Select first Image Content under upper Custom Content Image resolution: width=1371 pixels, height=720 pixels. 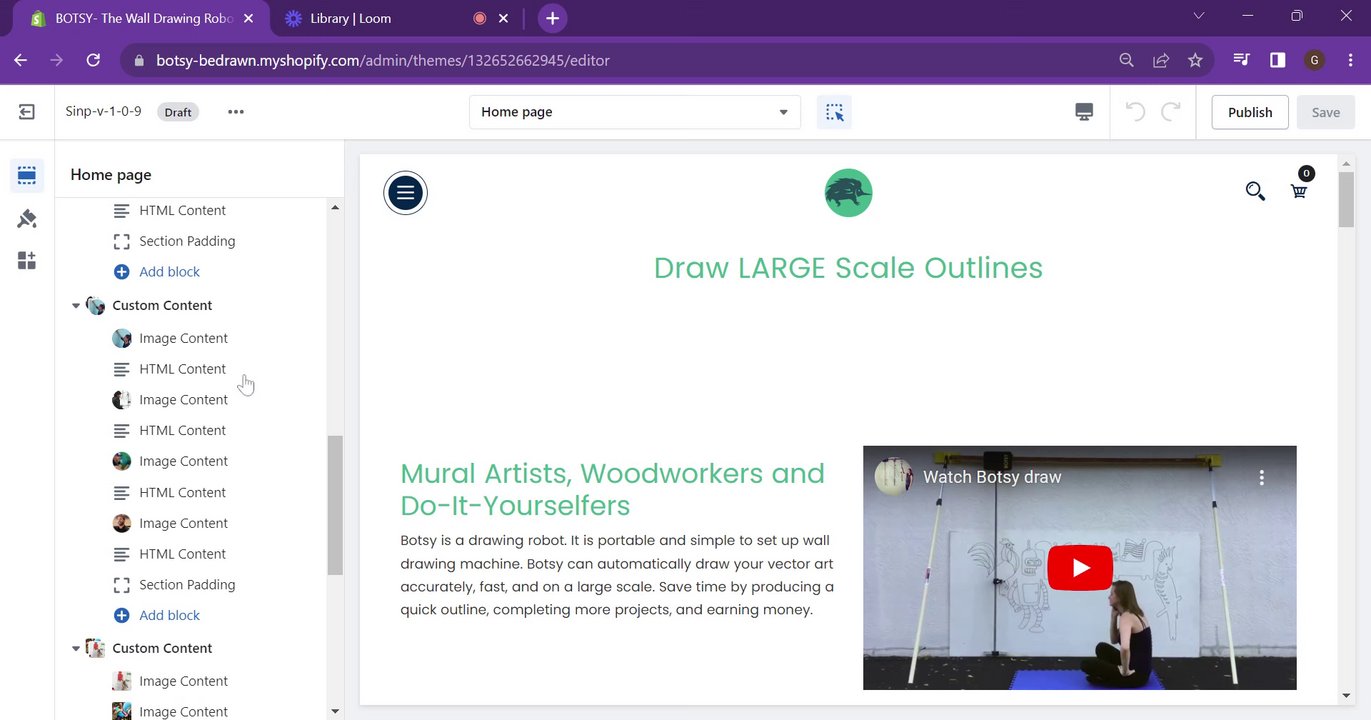click(x=183, y=339)
